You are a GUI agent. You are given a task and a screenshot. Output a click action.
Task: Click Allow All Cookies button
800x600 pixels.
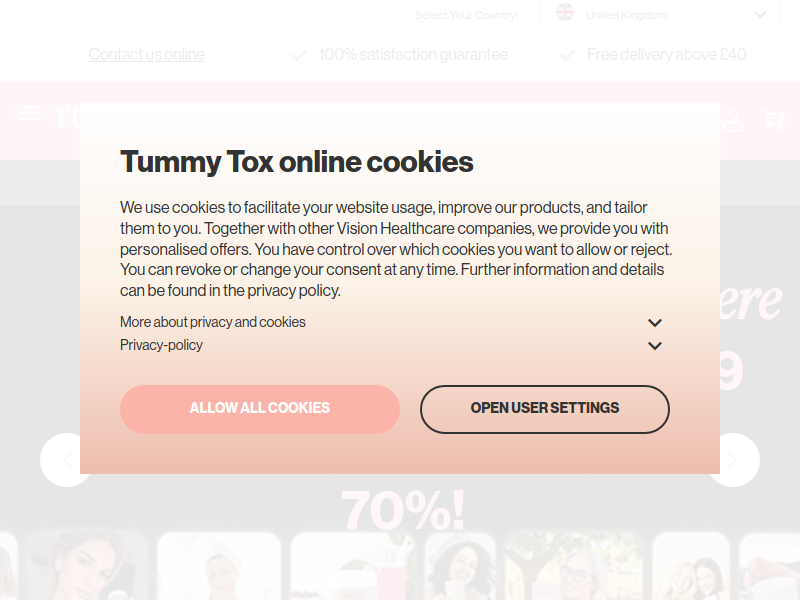click(x=260, y=409)
